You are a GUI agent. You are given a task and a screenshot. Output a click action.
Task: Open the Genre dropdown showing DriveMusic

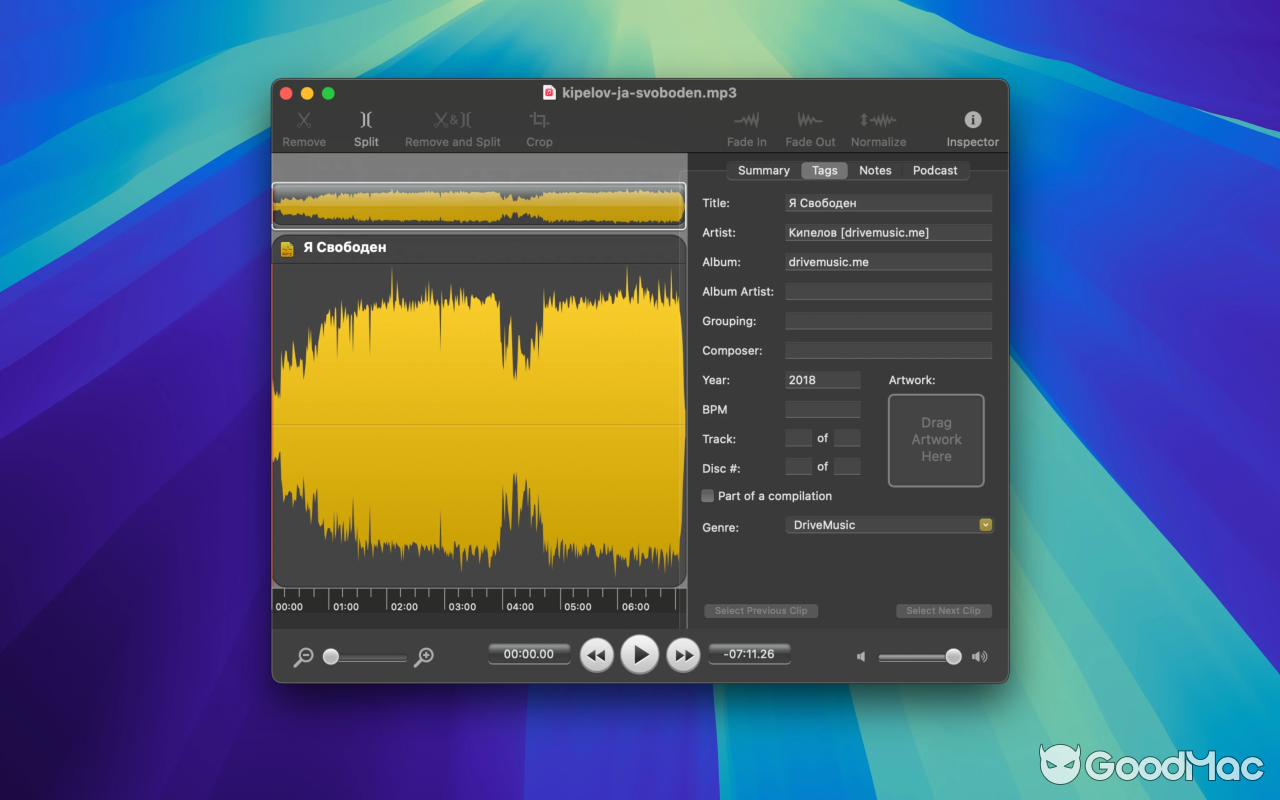(985, 524)
